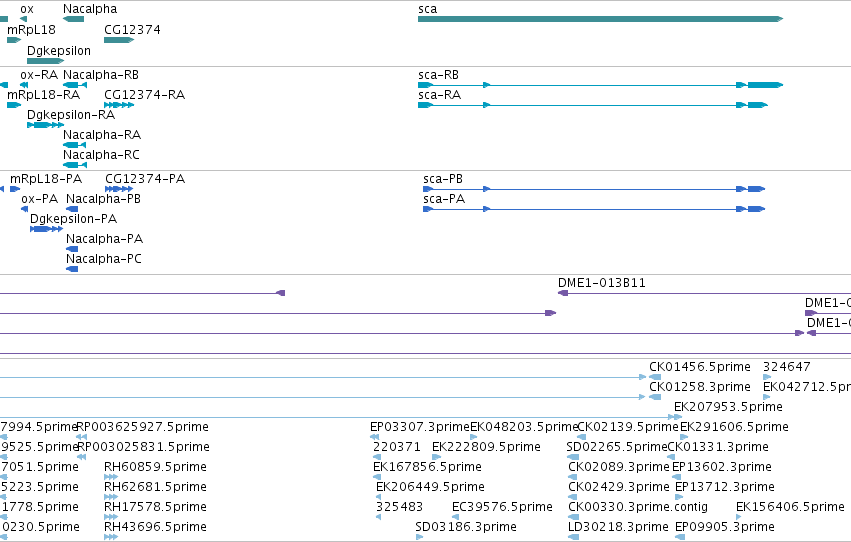The width and height of the screenshot is (851, 542).
Task: Click the ox-RA transcript label
Action: click(39, 75)
